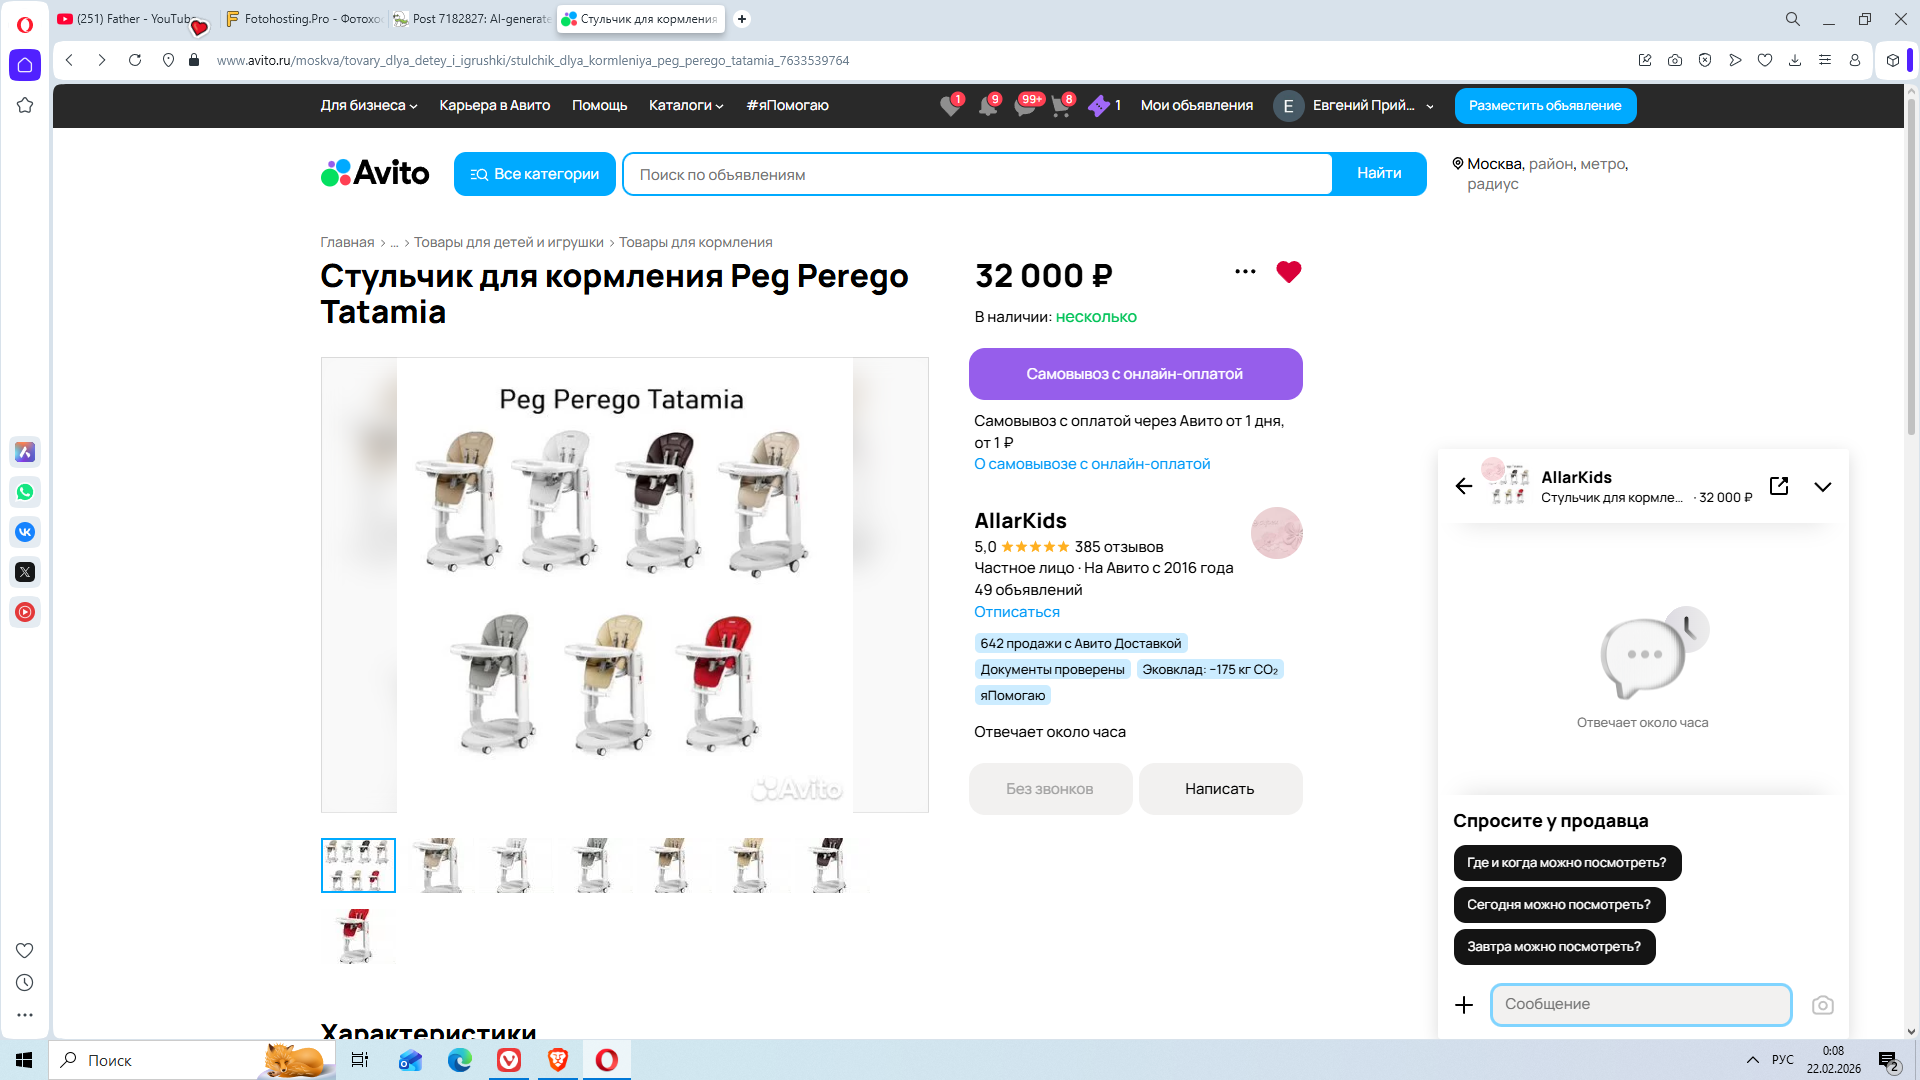Open notifications bell icon in header
Viewport: 1920px width, 1080px height.
[x=987, y=106]
